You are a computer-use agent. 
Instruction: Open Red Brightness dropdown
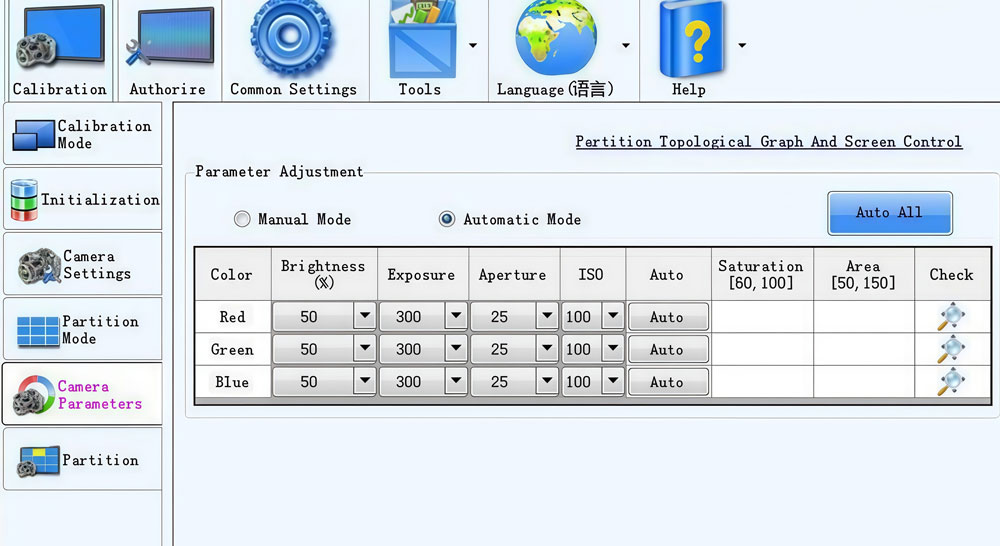365,316
